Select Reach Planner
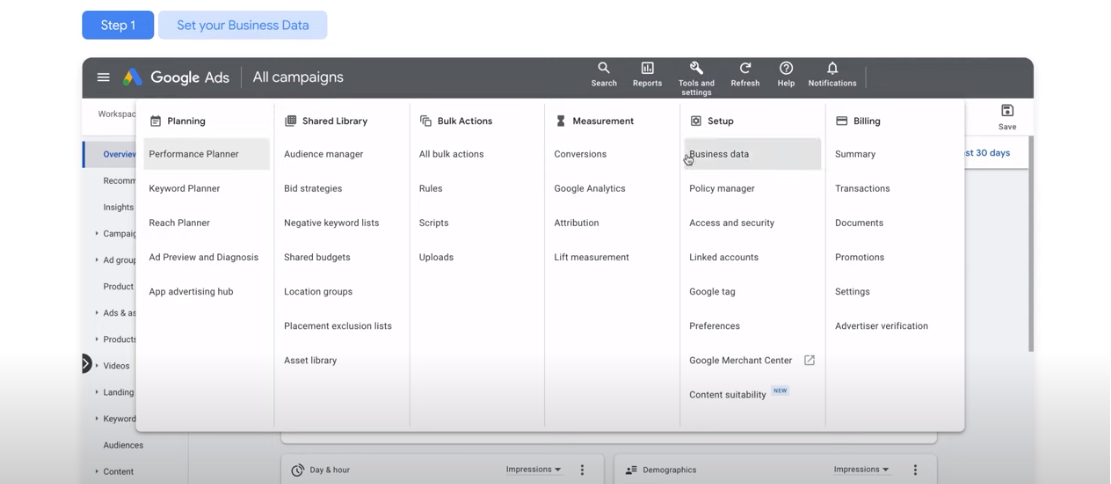Viewport: 1111px width, 484px height. click(x=179, y=223)
